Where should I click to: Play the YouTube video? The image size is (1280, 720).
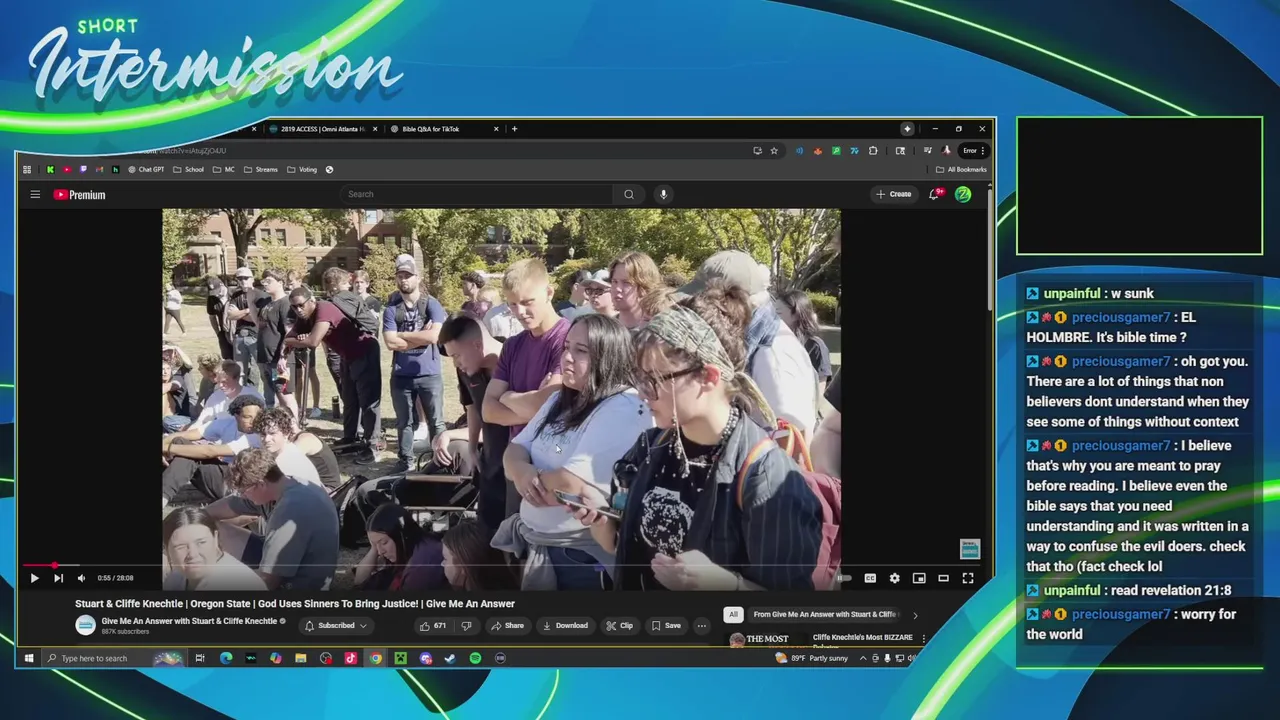(34, 578)
